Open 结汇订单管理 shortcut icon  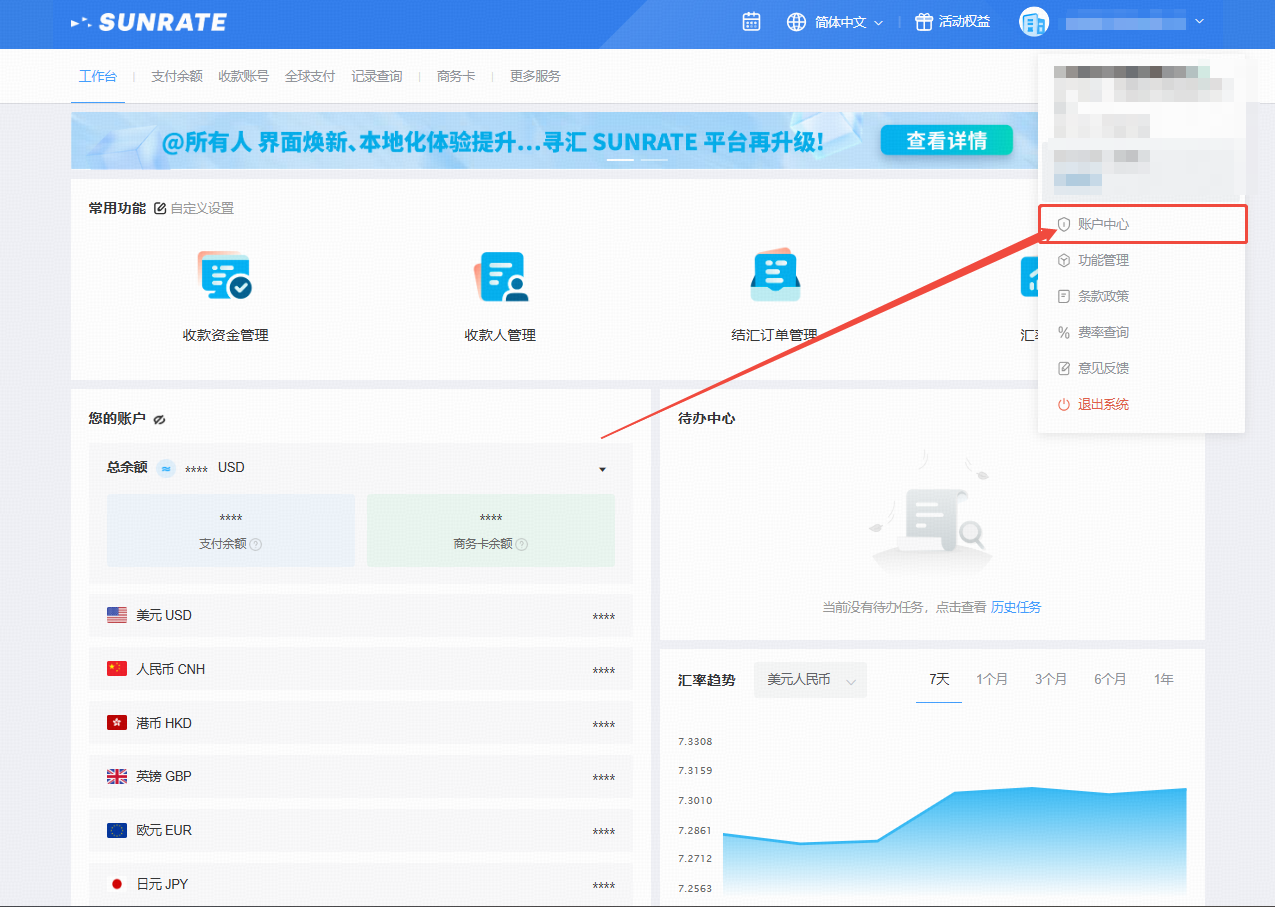click(775, 276)
